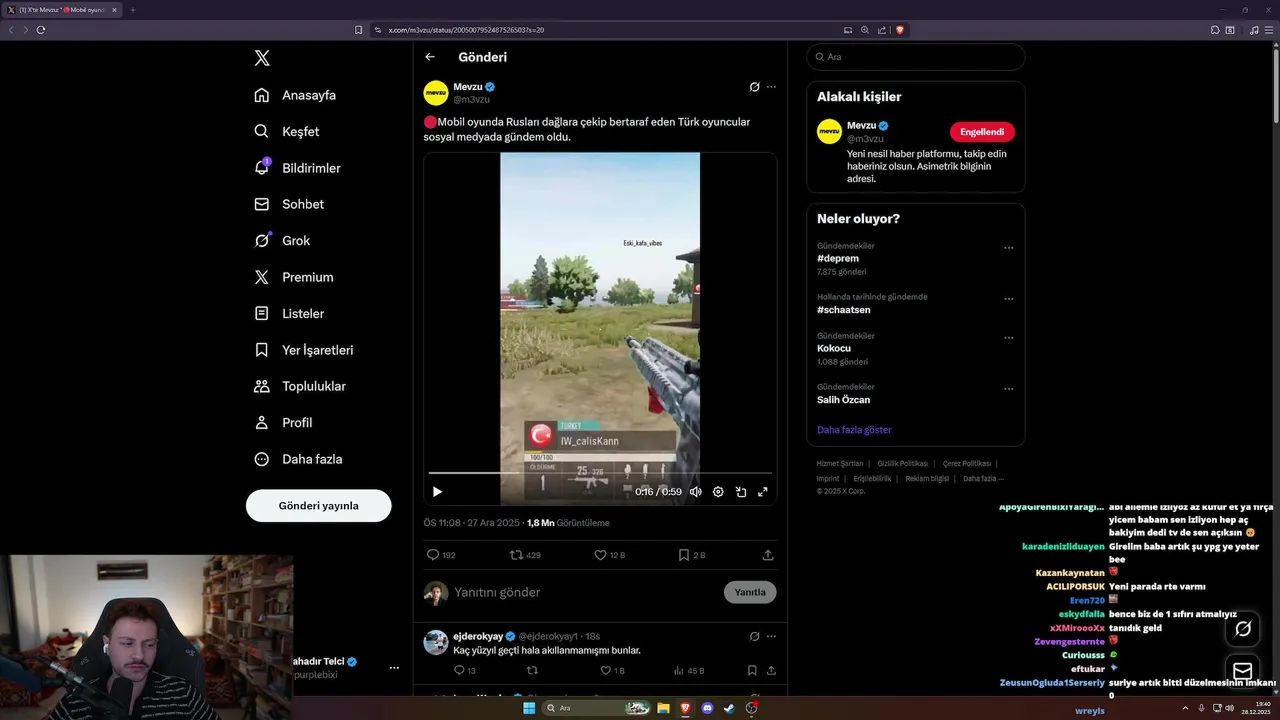1280x720 pixels.
Task: Open the Brave hamburger menu
Action: coord(1269,30)
